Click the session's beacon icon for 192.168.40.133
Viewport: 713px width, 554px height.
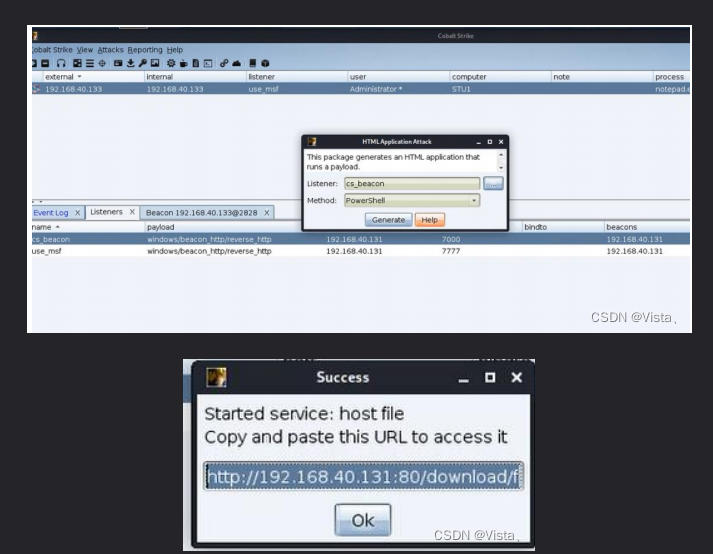click(36, 89)
